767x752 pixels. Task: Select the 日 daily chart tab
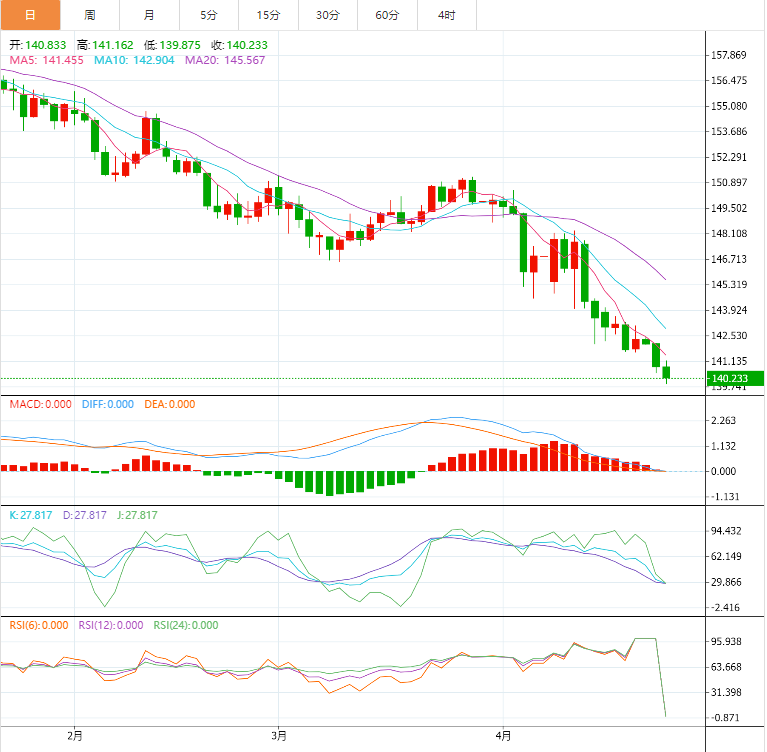[x=30, y=15]
